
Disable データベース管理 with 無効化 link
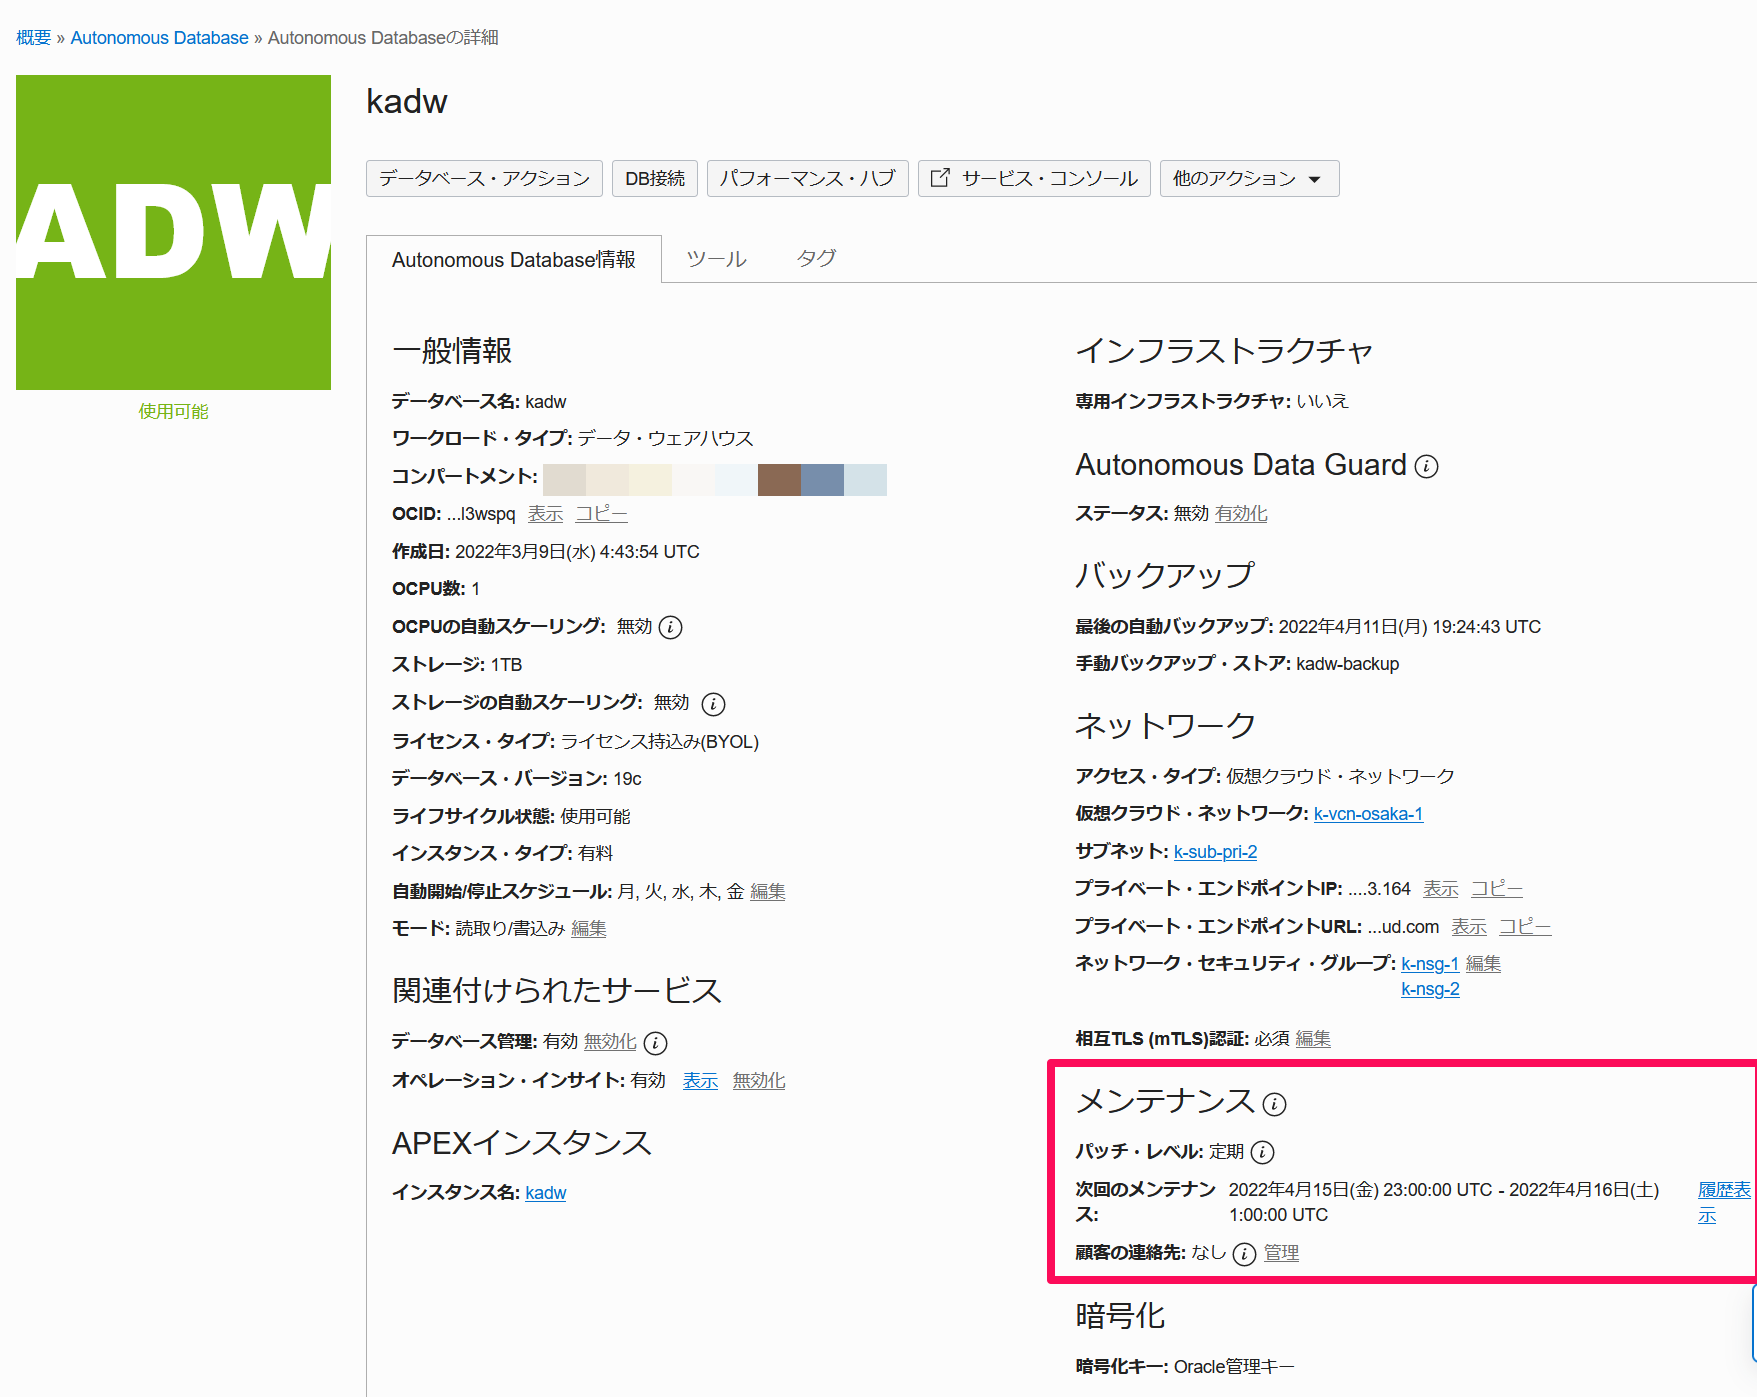coord(610,1042)
